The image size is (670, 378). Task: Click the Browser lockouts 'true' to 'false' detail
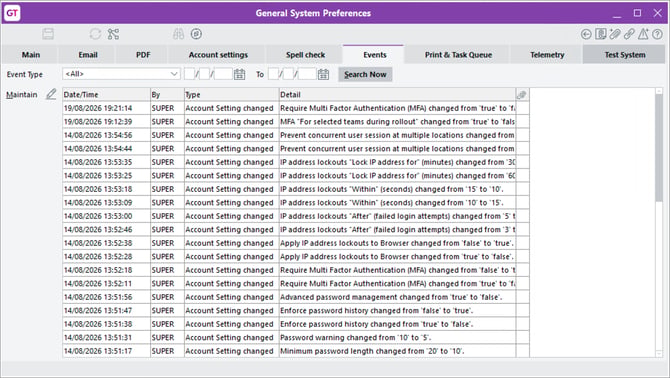pos(397,257)
